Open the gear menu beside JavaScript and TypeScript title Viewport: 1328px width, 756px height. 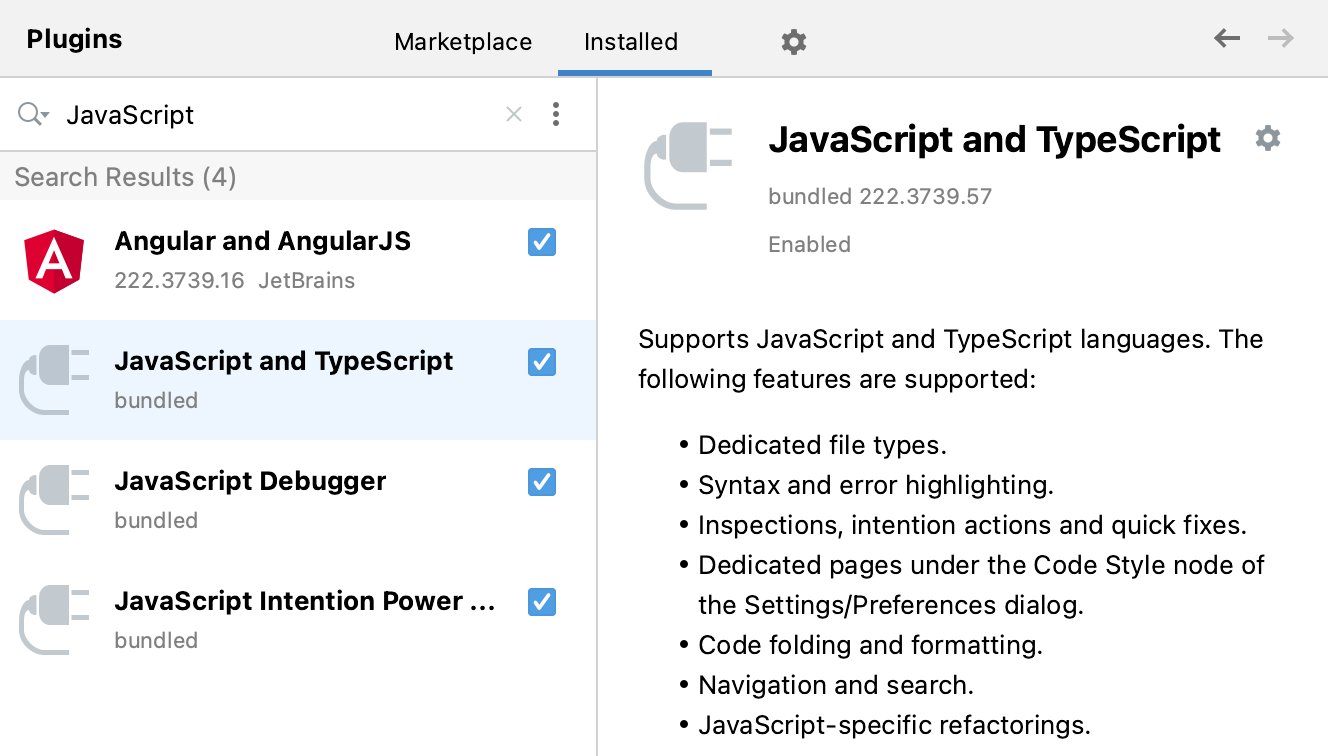pos(1267,139)
